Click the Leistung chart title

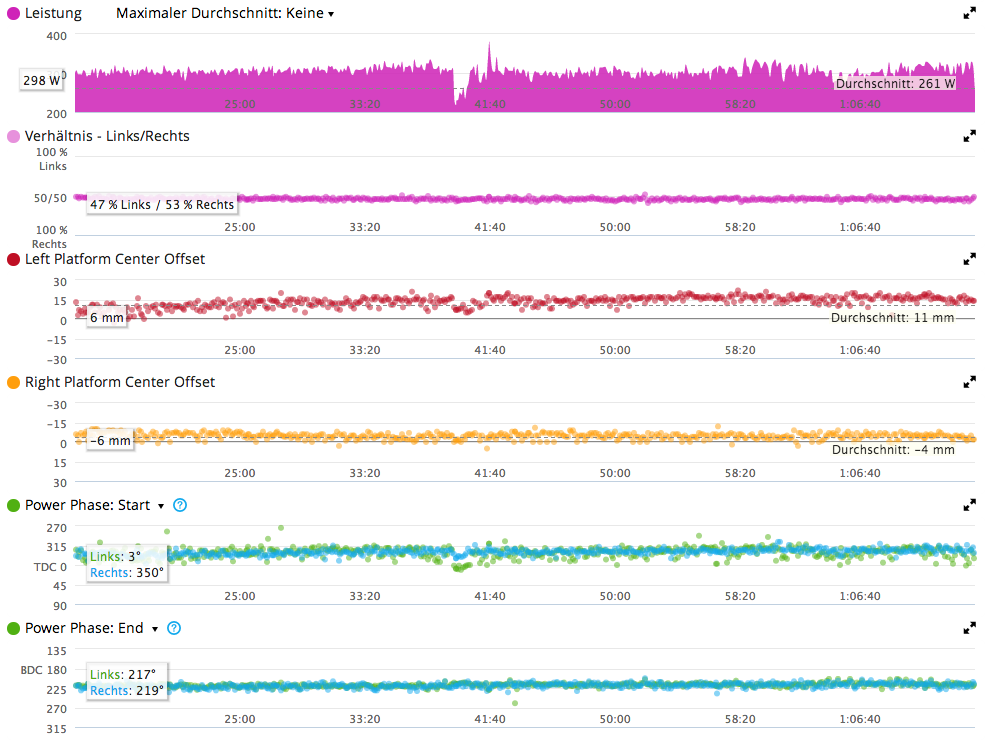[53, 14]
